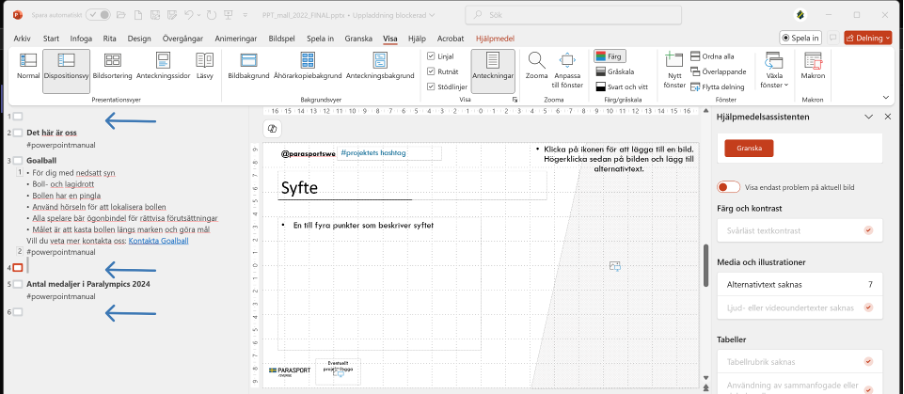The width and height of the screenshot is (904, 394).
Task: Open undo history dropdown arrow
Action: pos(198,15)
